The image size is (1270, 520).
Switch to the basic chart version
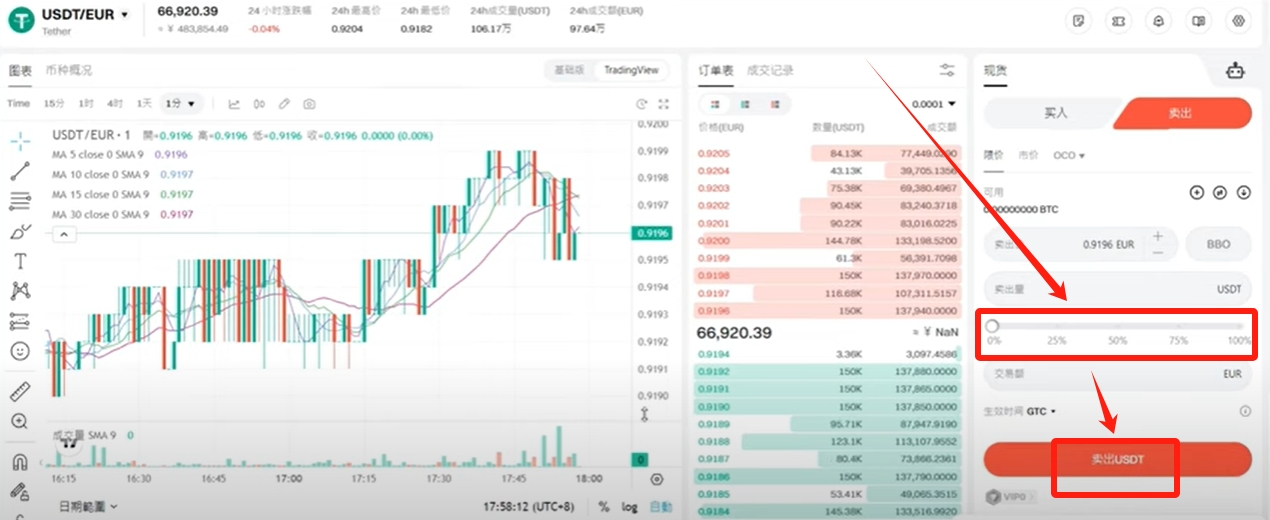pos(568,70)
